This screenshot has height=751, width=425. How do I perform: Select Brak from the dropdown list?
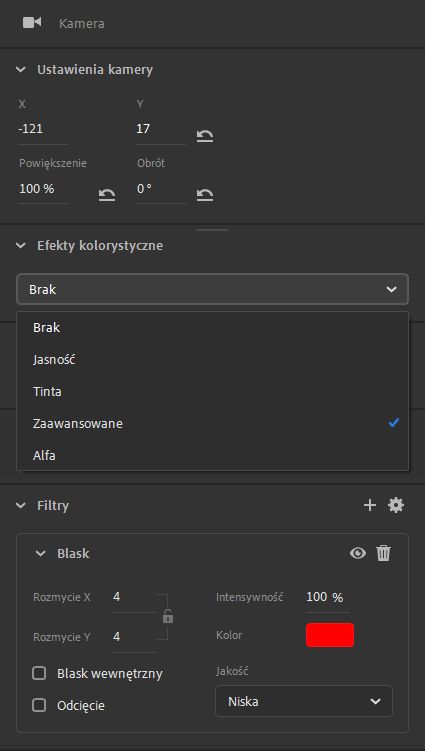(x=212, y=328)
